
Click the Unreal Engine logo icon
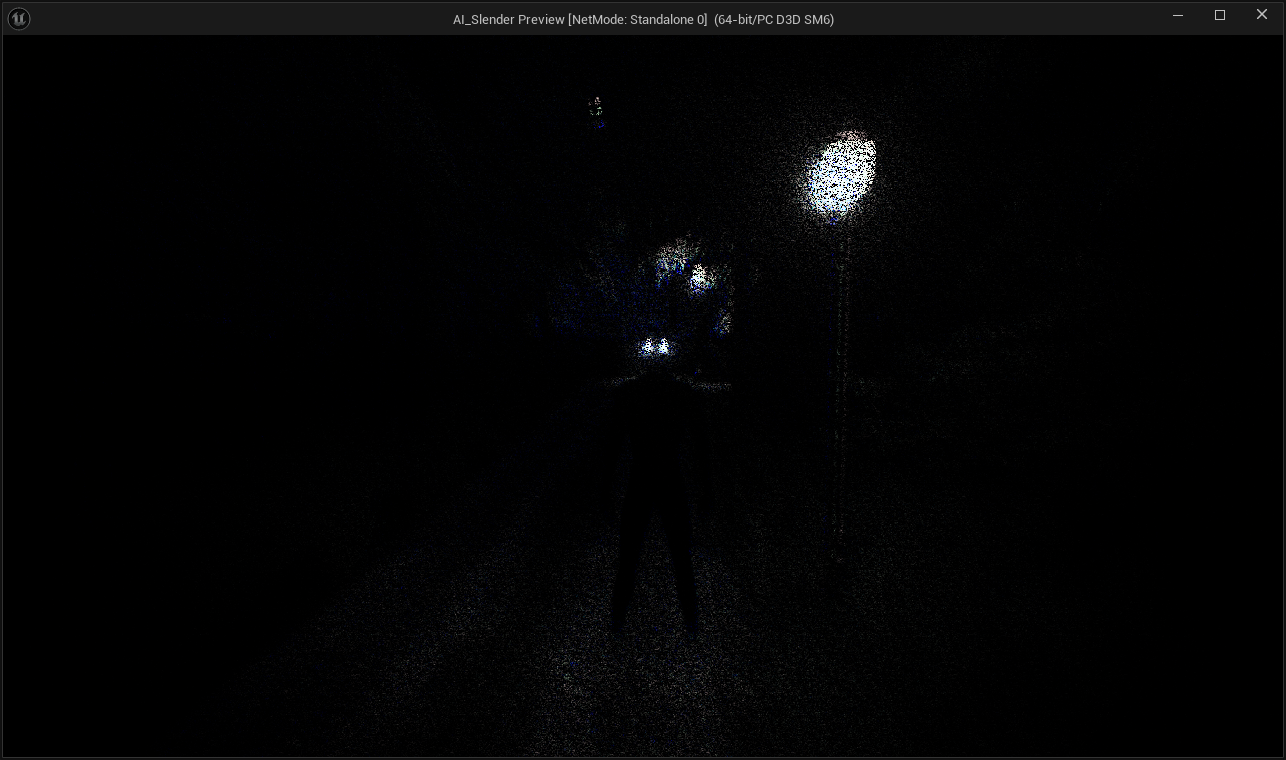(x=19, y=19)
